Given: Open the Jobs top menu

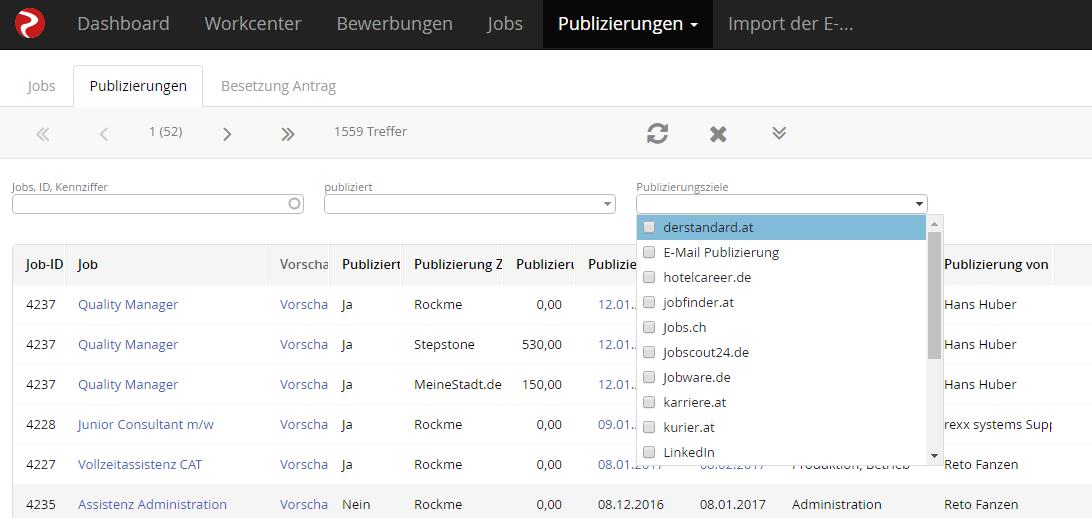Looking at the screenshot, I should (x=505, y=24).
